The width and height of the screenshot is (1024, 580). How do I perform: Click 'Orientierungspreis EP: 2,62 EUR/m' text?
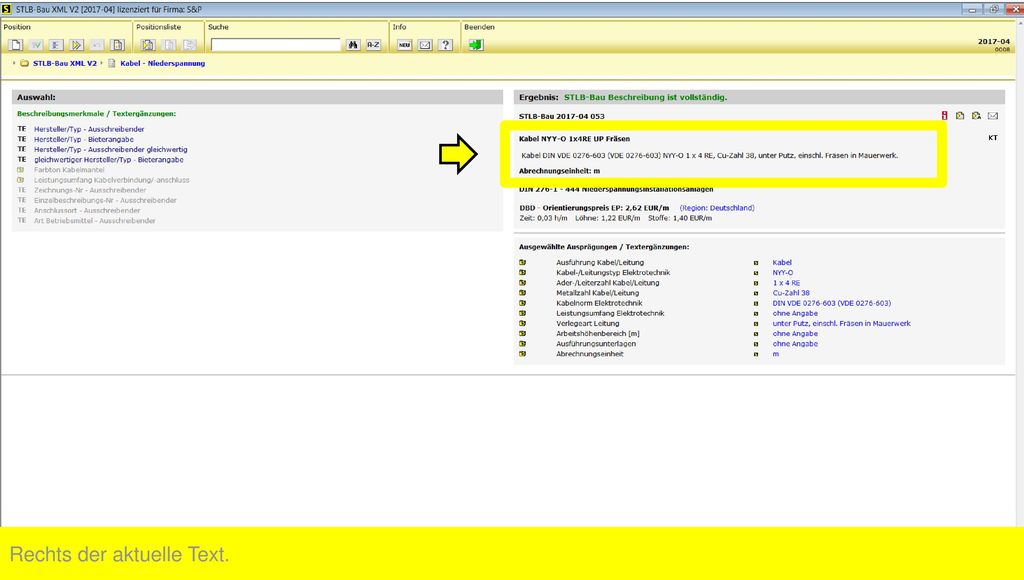tap(605, 208)
